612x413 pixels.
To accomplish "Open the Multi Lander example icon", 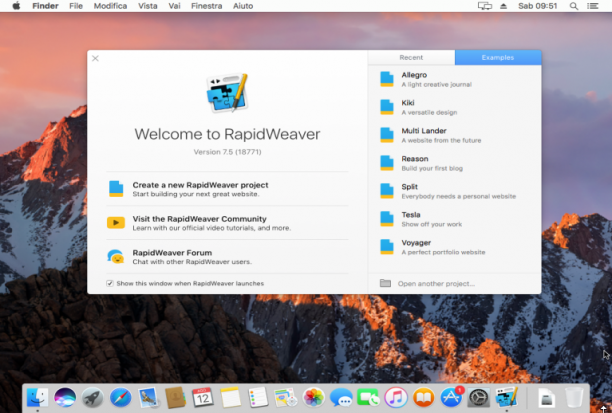I will (387, 135).
